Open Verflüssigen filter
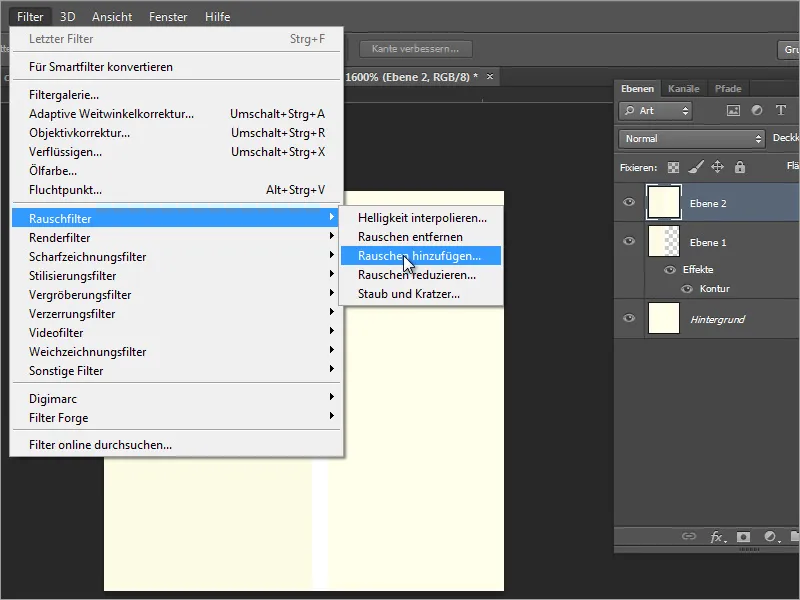The image size is (800, 600). (176, 152)
